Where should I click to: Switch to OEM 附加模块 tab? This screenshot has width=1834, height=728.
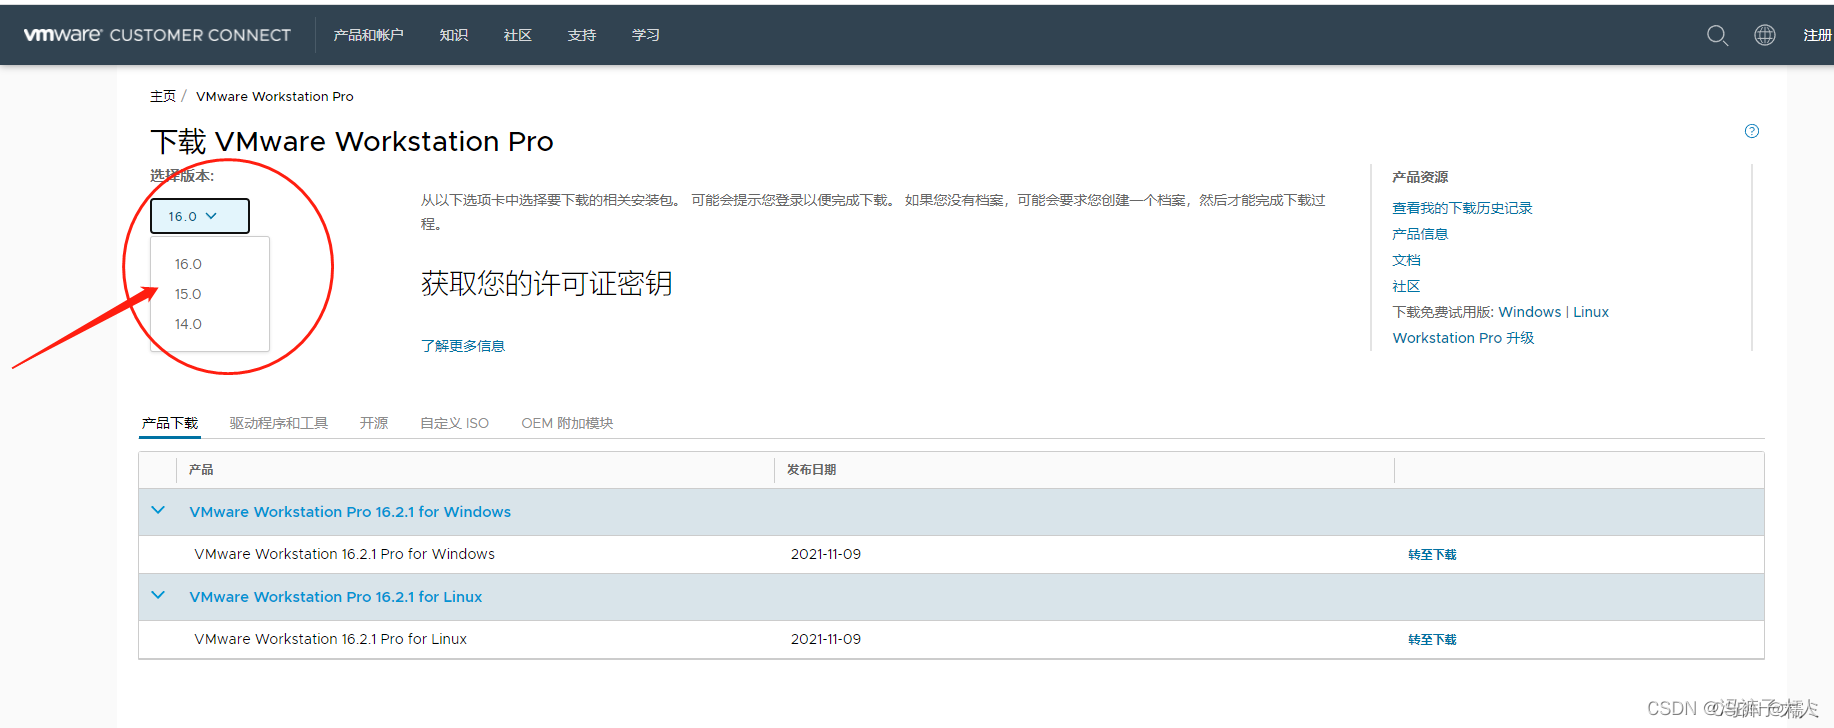pos(567,423)
